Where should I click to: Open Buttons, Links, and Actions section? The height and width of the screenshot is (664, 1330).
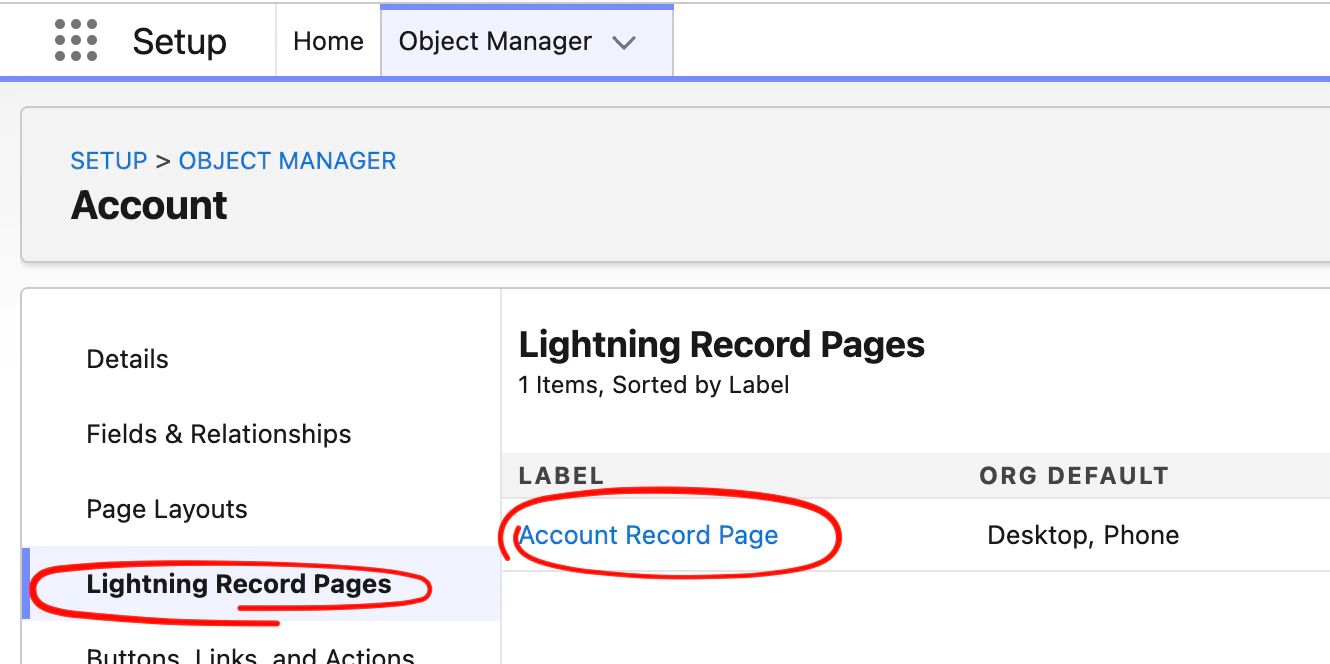pyautogui.click(x=251, y=655)
